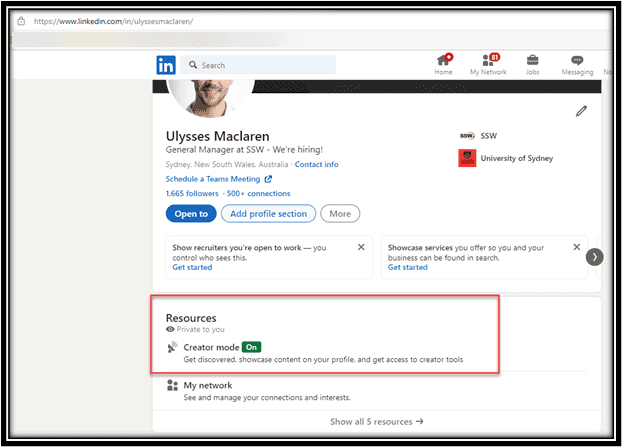Dismiss the open to work card
622x447 pixels.
tap(358, 246)
